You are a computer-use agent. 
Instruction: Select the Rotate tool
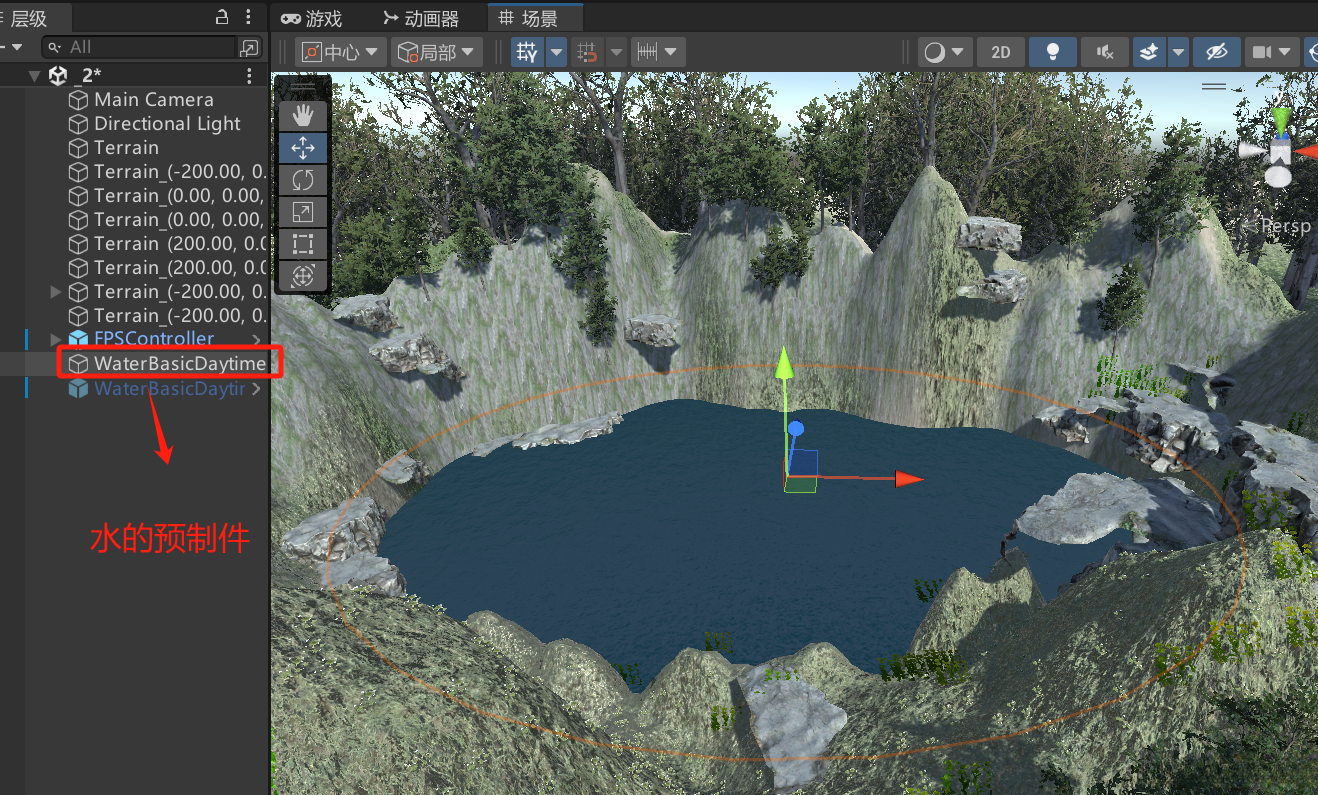coord(303,180)
